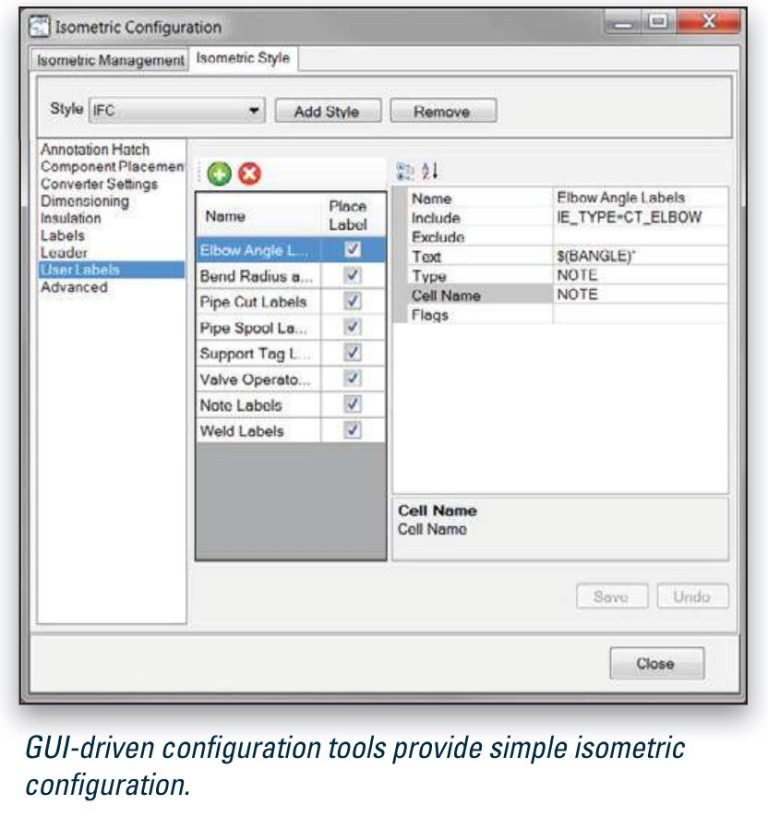
Task: Select Valve Operator row in labels table
Action: (256, 379)
